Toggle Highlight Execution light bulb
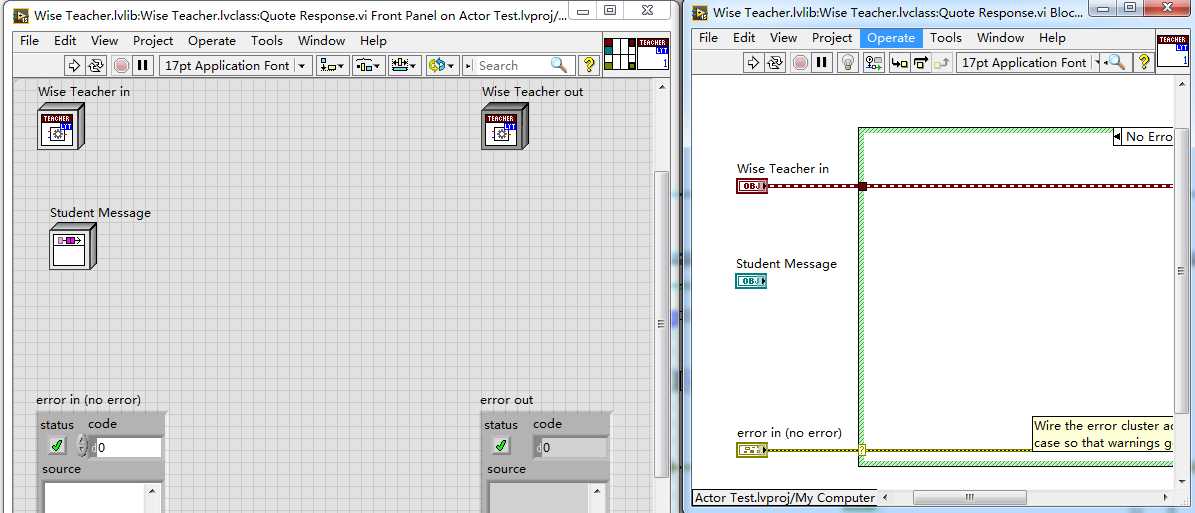This screenshot has width=1195, height=513. [x=847, y=63]
